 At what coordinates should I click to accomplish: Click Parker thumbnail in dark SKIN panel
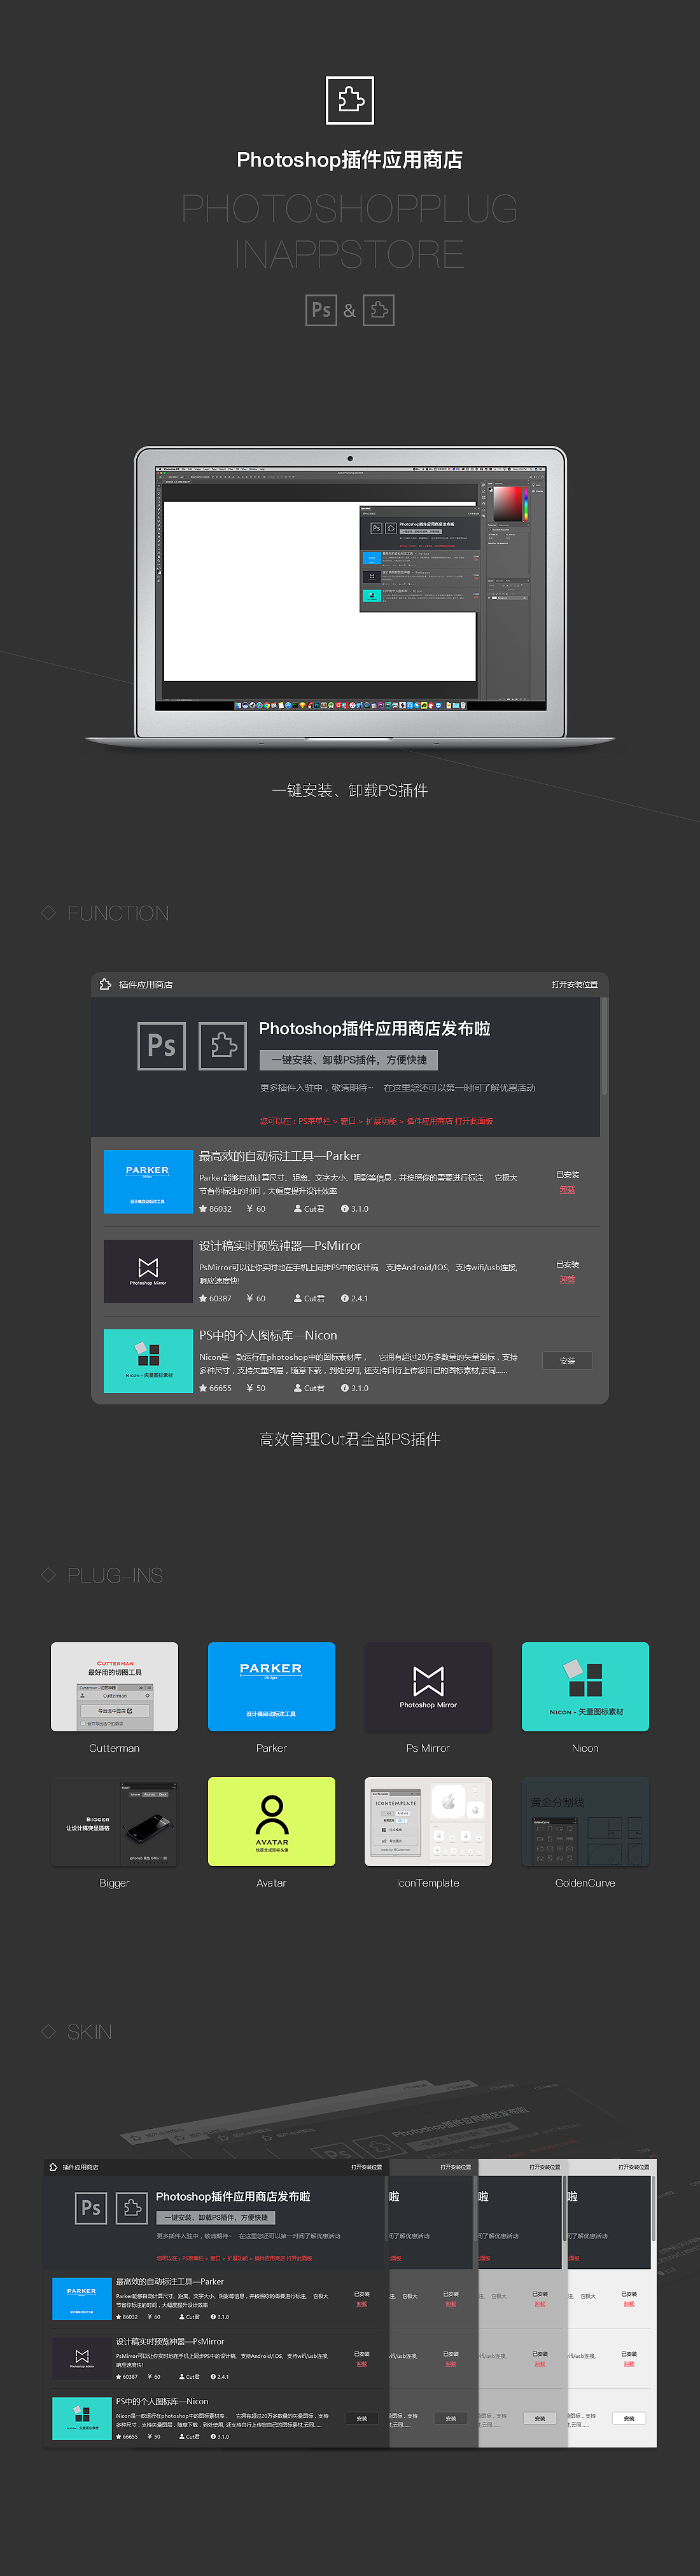82,2299
